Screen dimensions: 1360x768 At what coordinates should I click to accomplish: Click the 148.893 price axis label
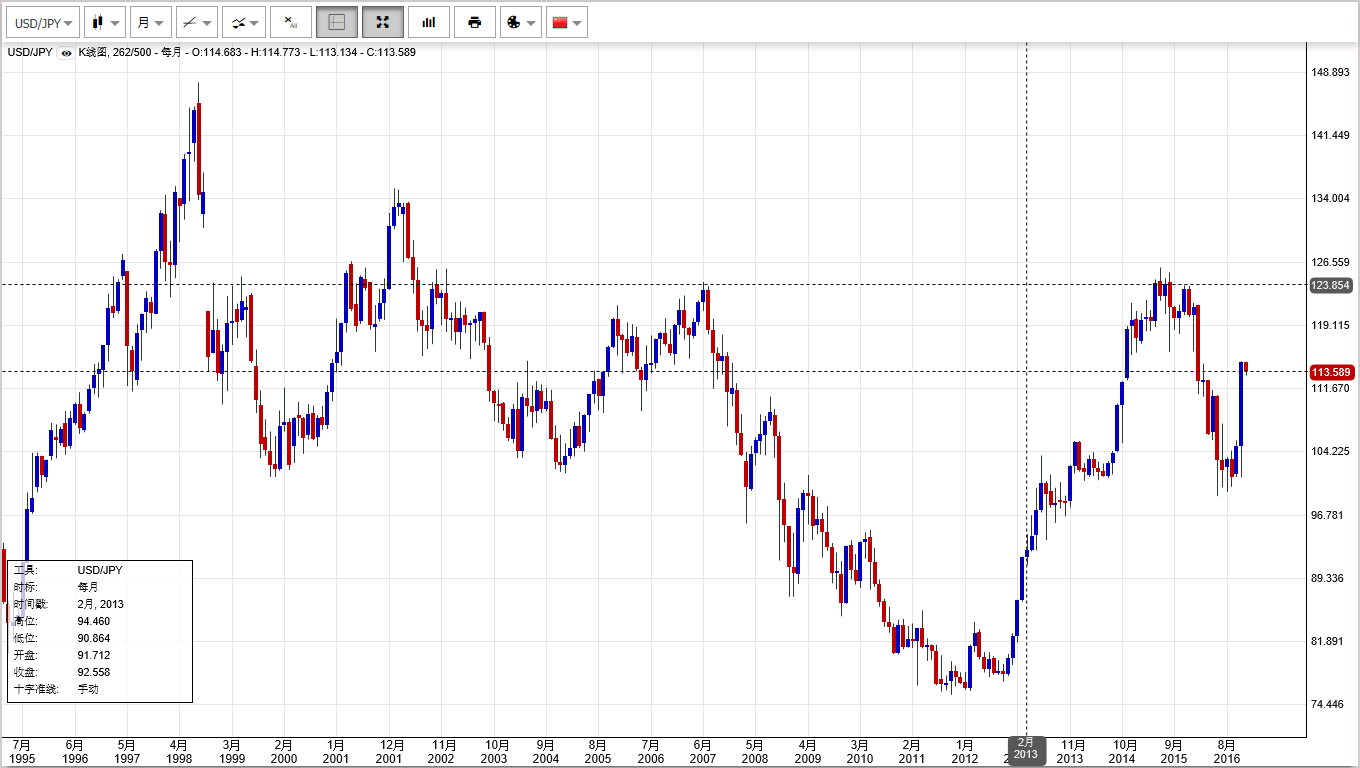1330,72
